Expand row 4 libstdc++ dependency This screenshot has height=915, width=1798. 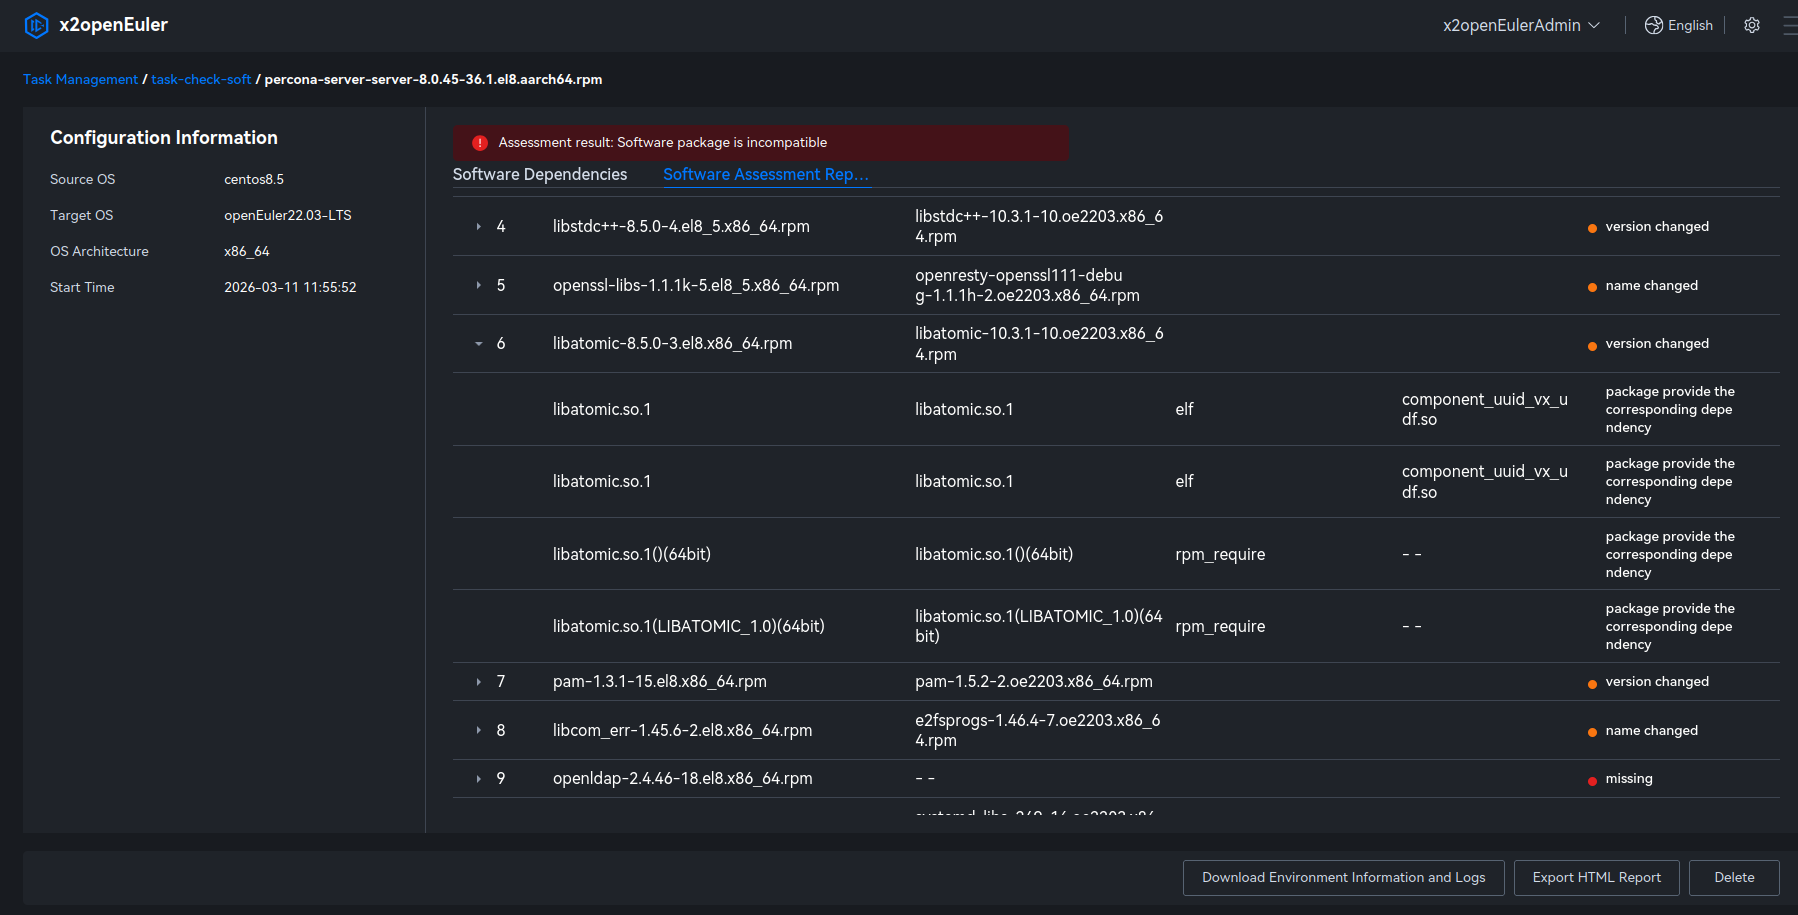[479, 227]
